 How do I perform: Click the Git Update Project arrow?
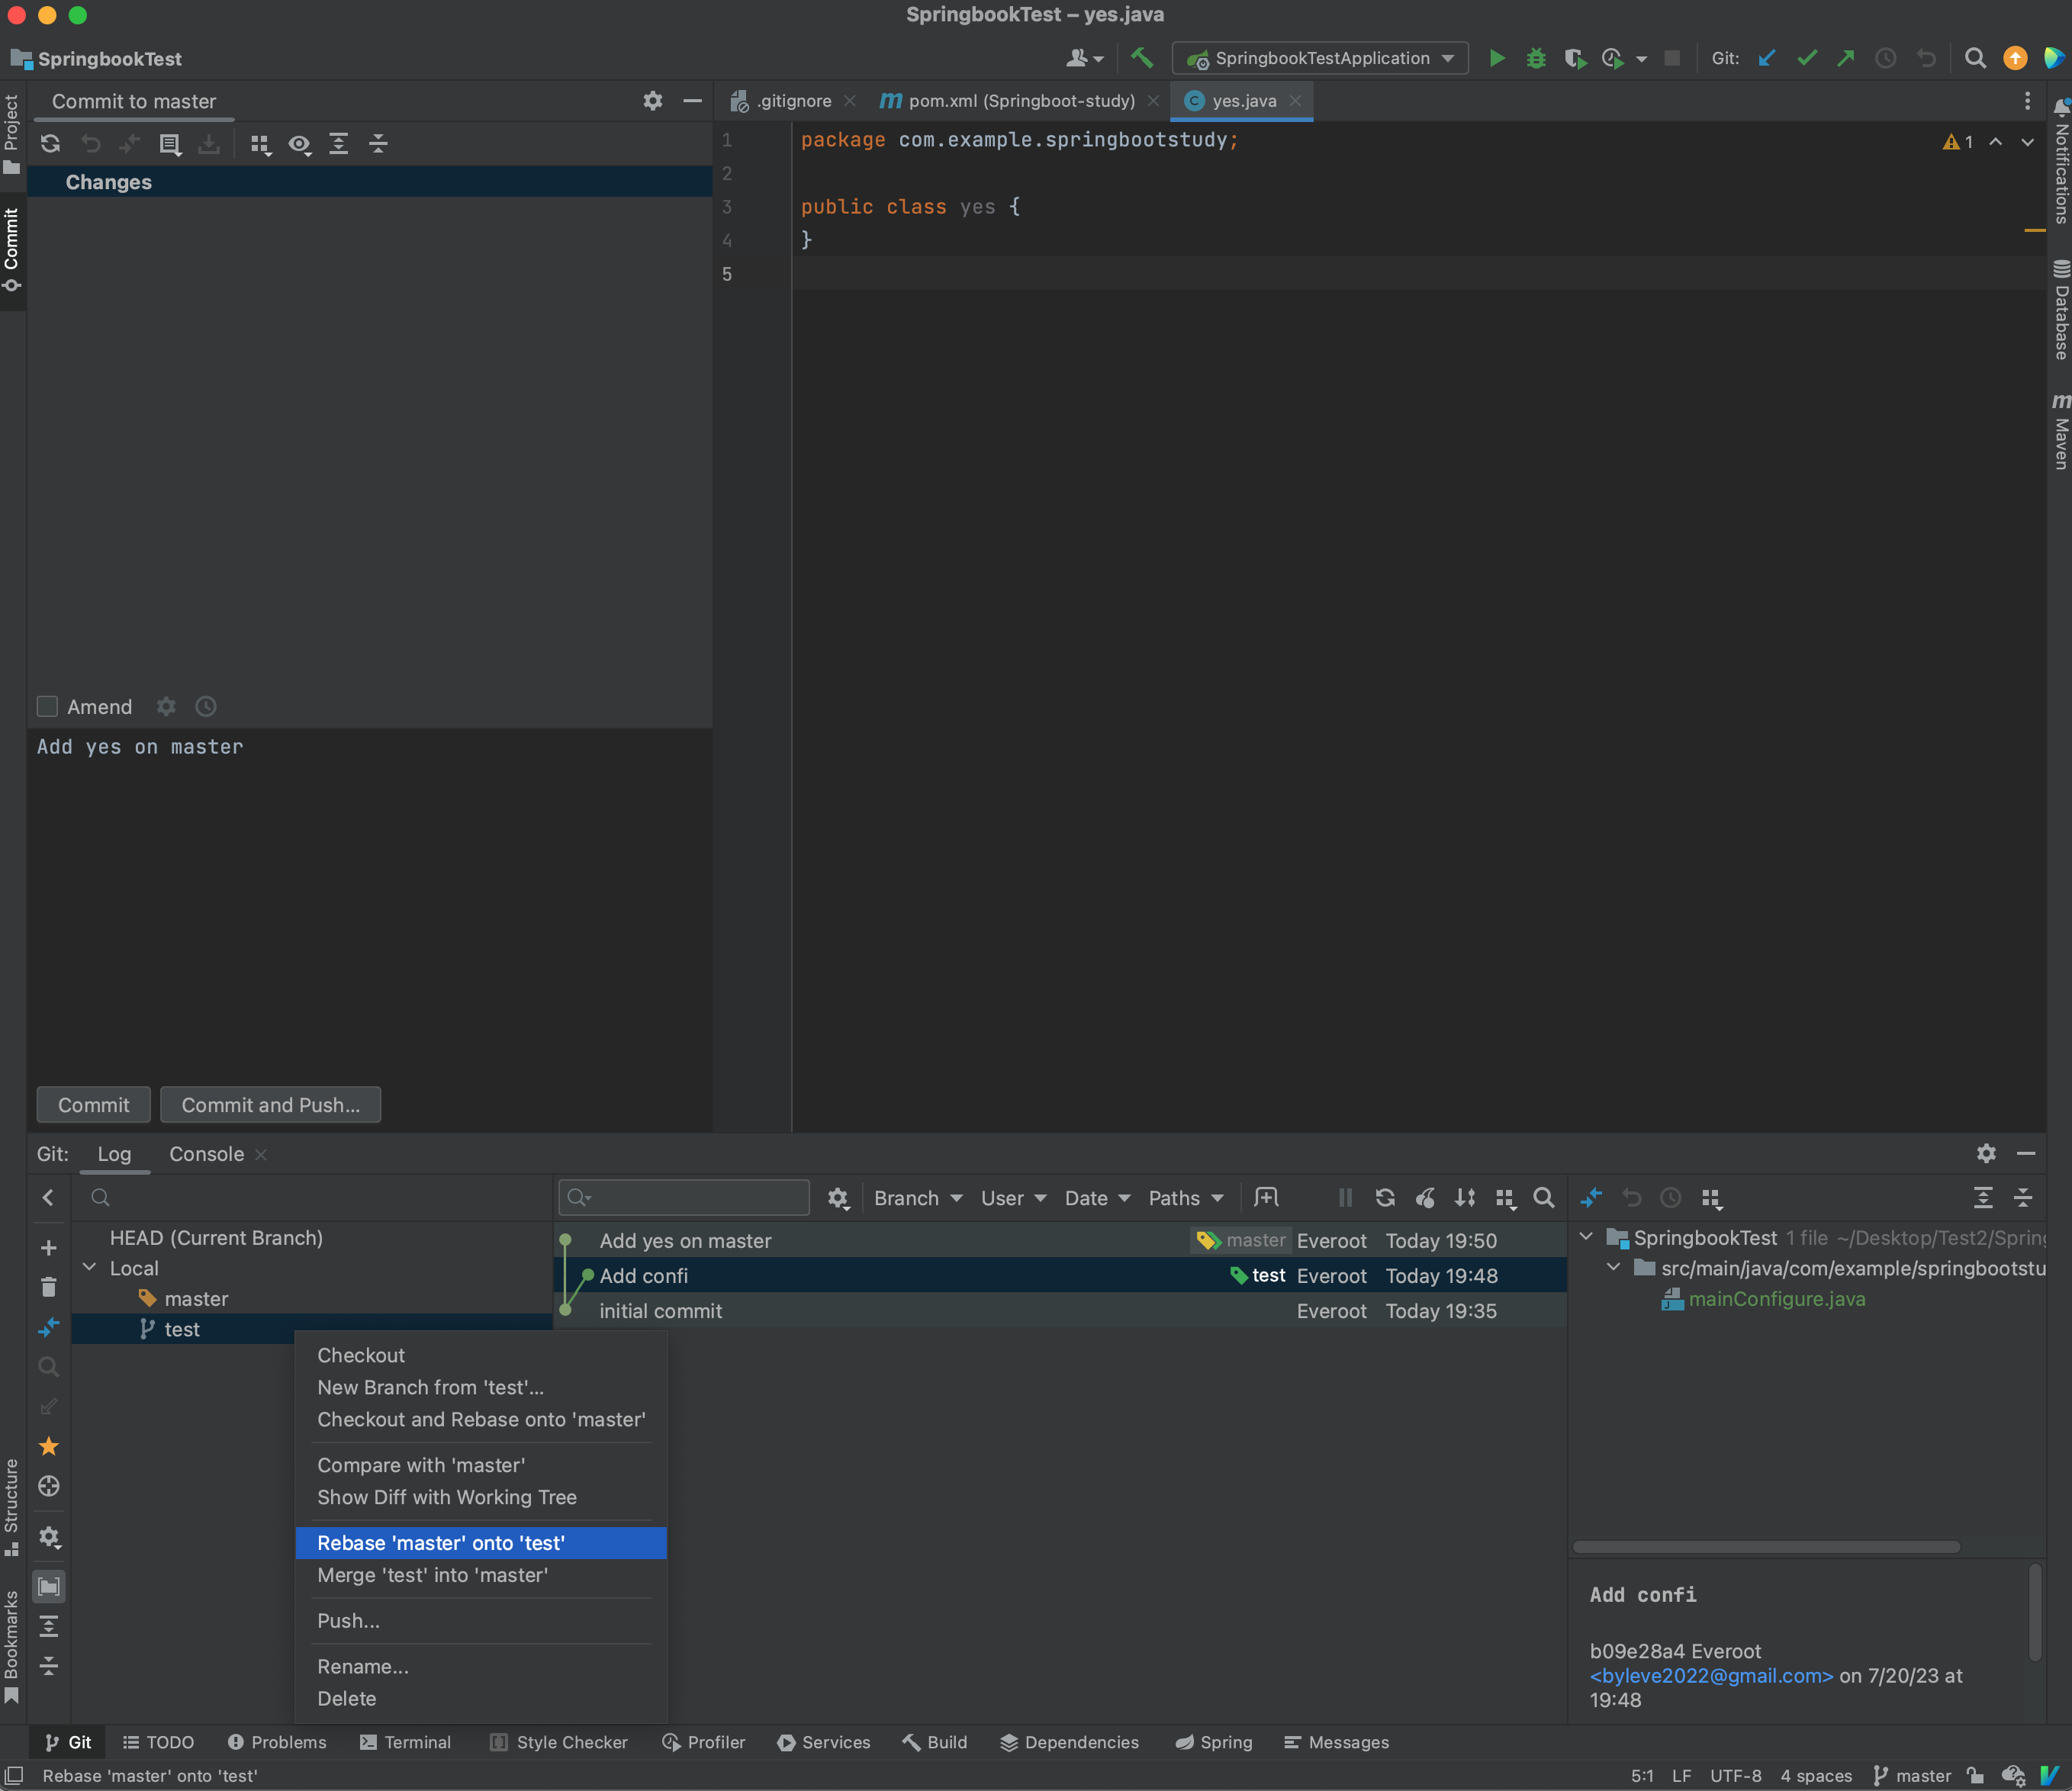point(1767,58)
